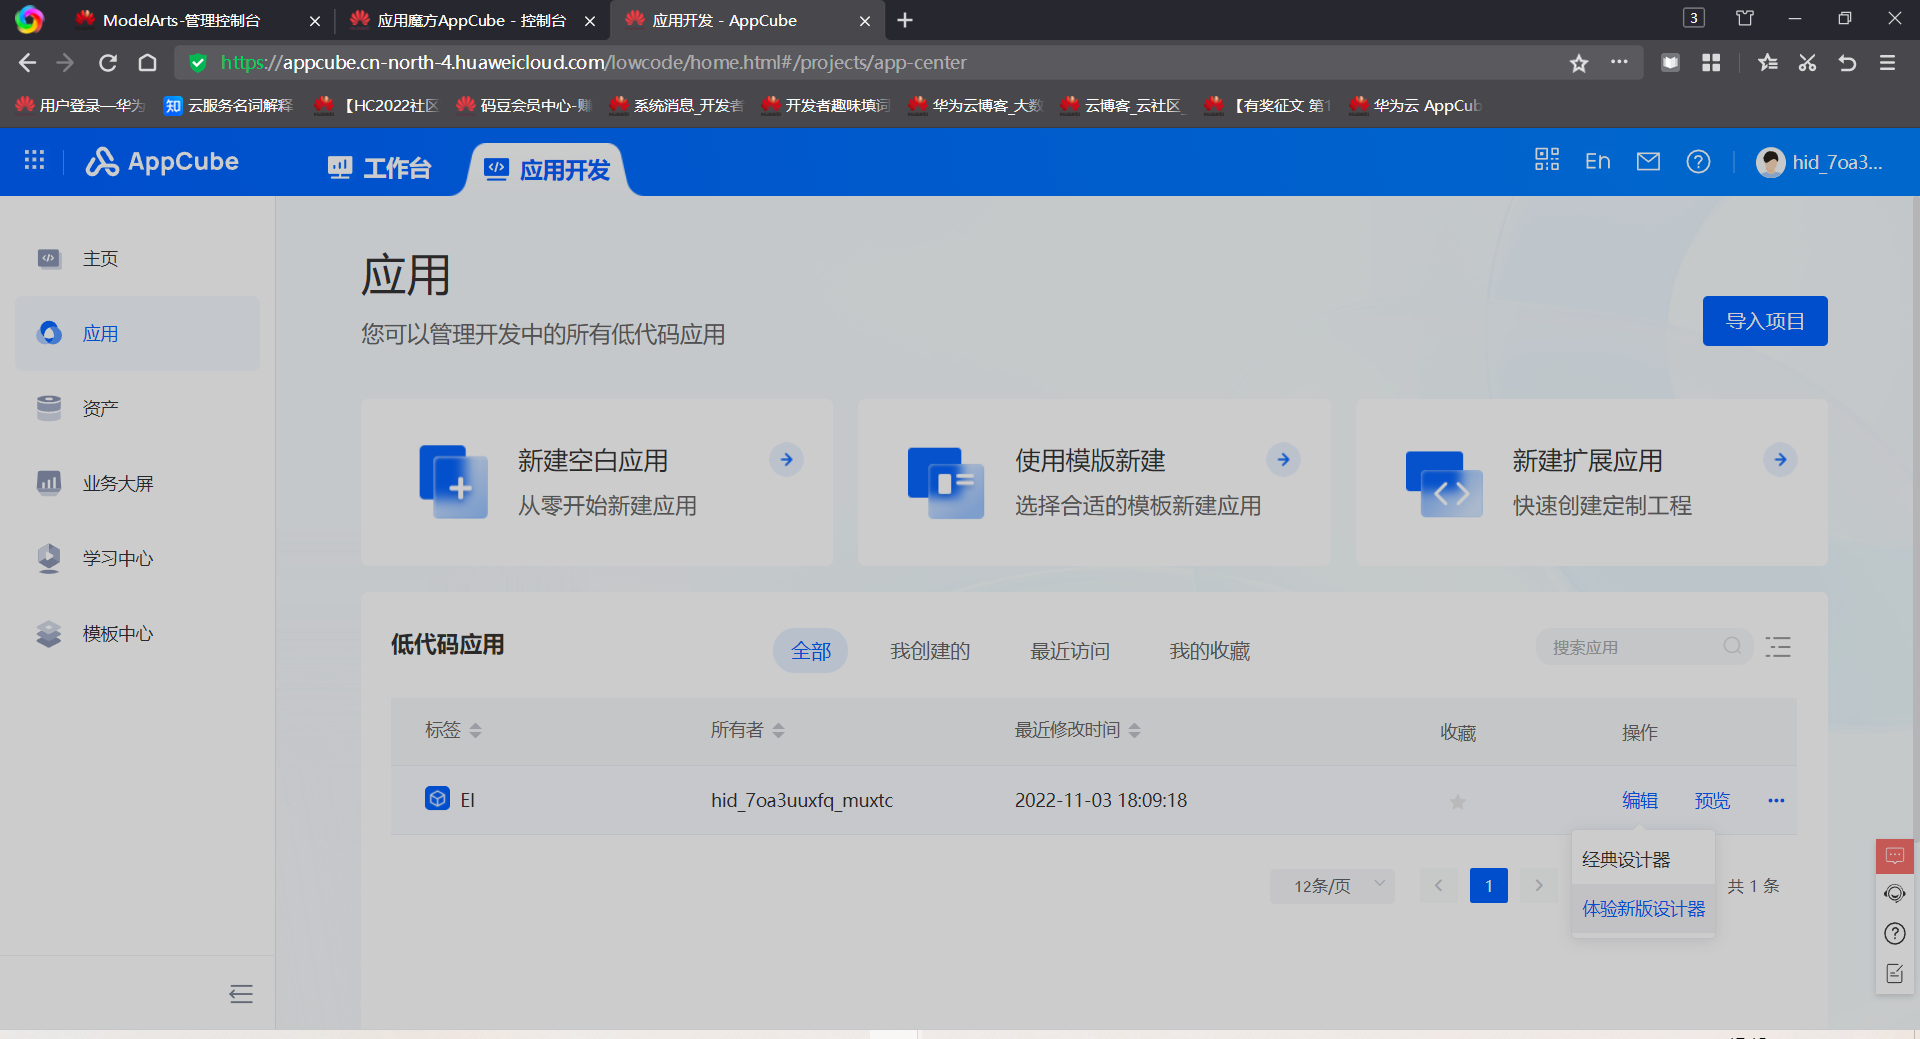
Task: Open the 新建扩展应用 card
Action: [x=1591, y=482]
